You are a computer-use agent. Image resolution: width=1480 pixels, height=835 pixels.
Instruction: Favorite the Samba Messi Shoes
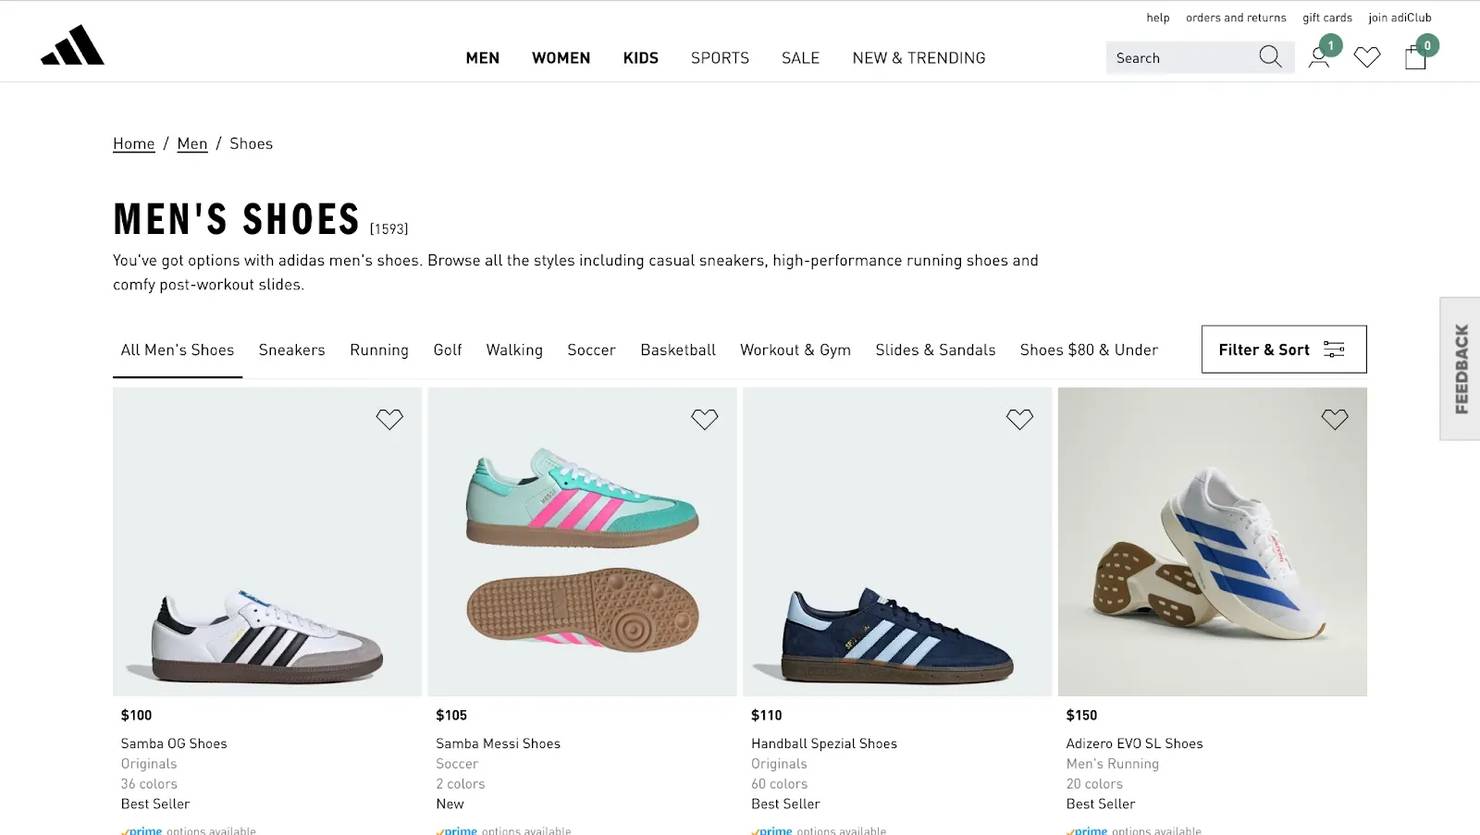(x=704, y=419)
